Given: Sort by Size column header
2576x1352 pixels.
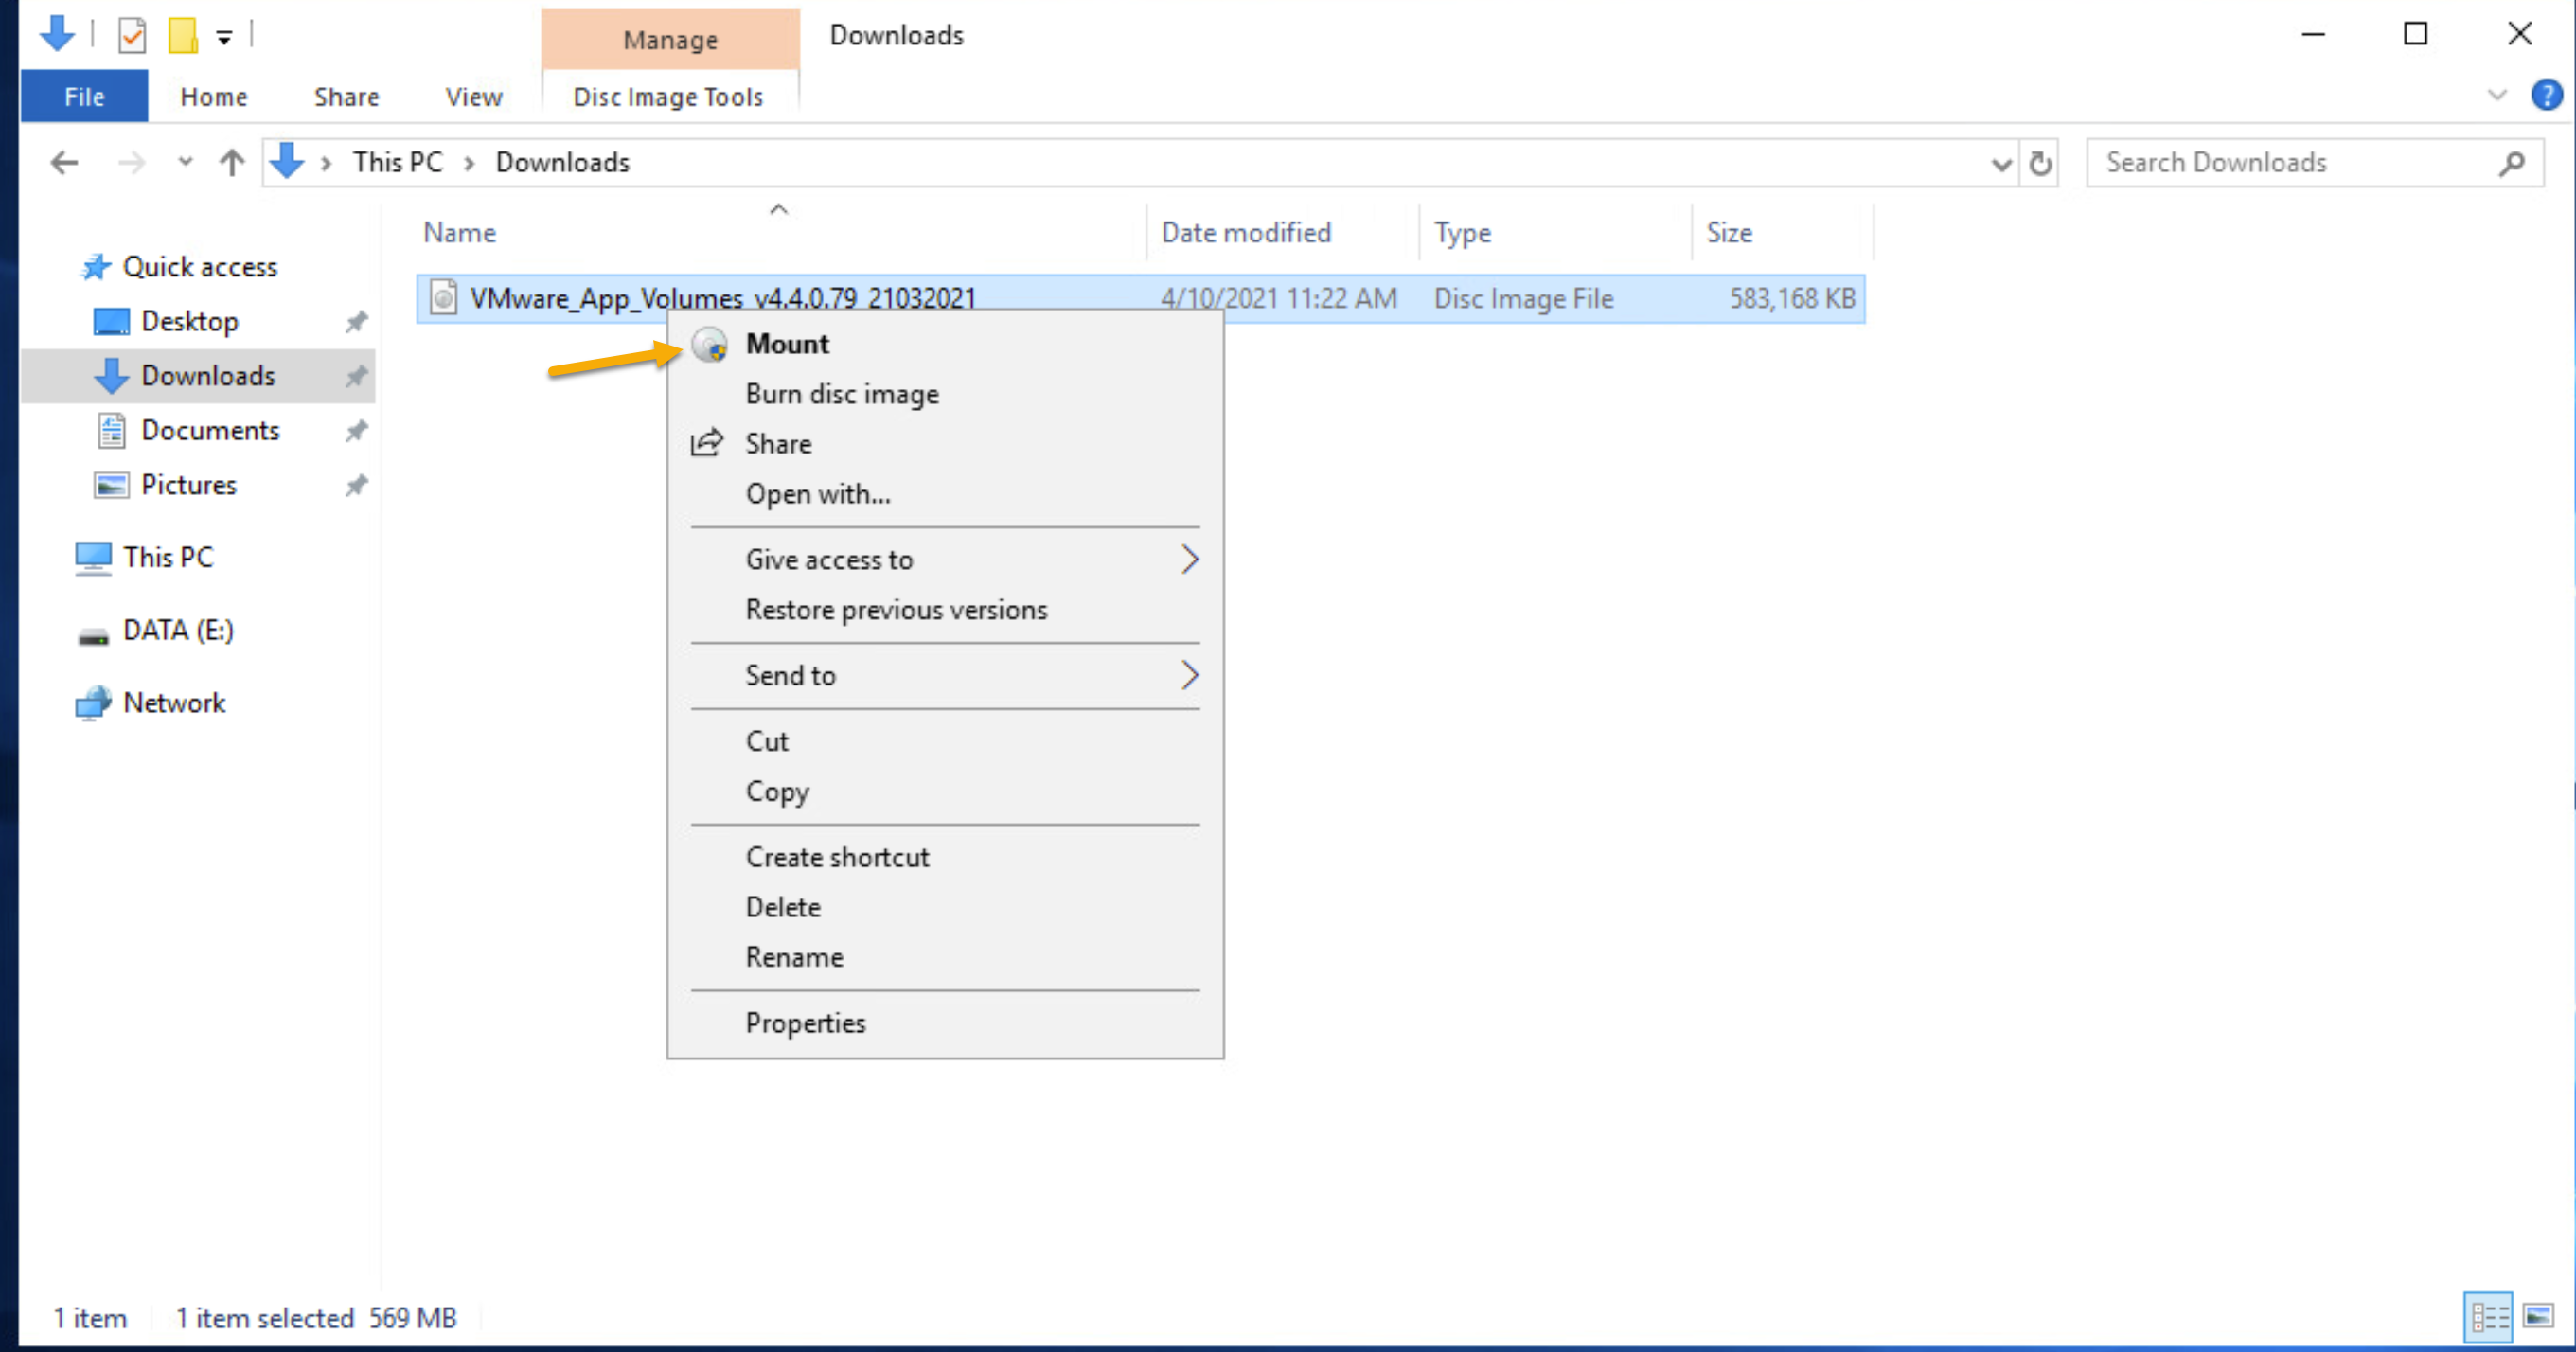Looking at the screenshot, I should tap(1783, 232).
